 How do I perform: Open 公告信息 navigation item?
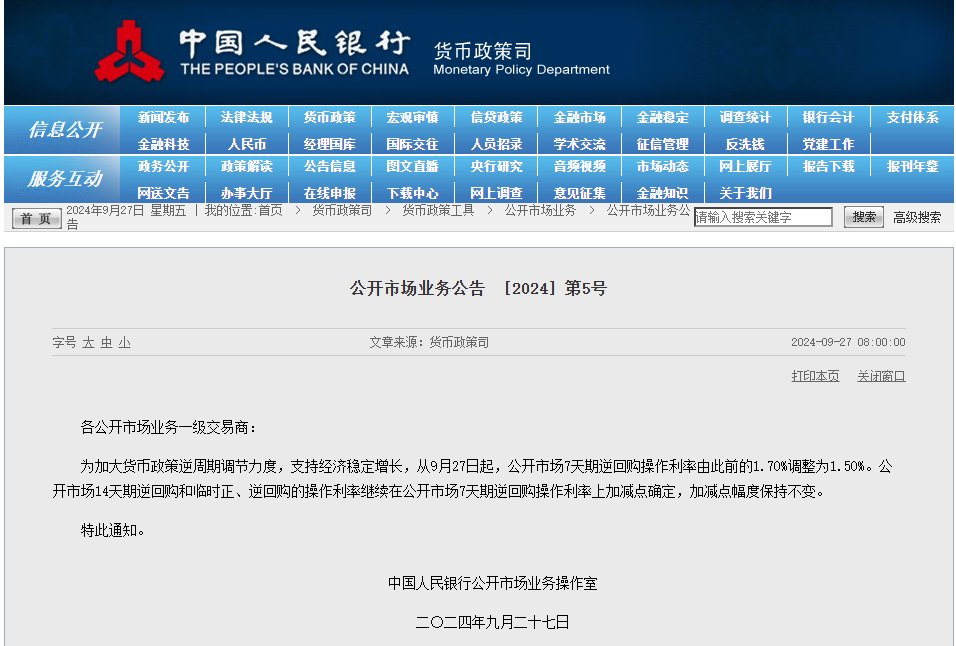329,166
